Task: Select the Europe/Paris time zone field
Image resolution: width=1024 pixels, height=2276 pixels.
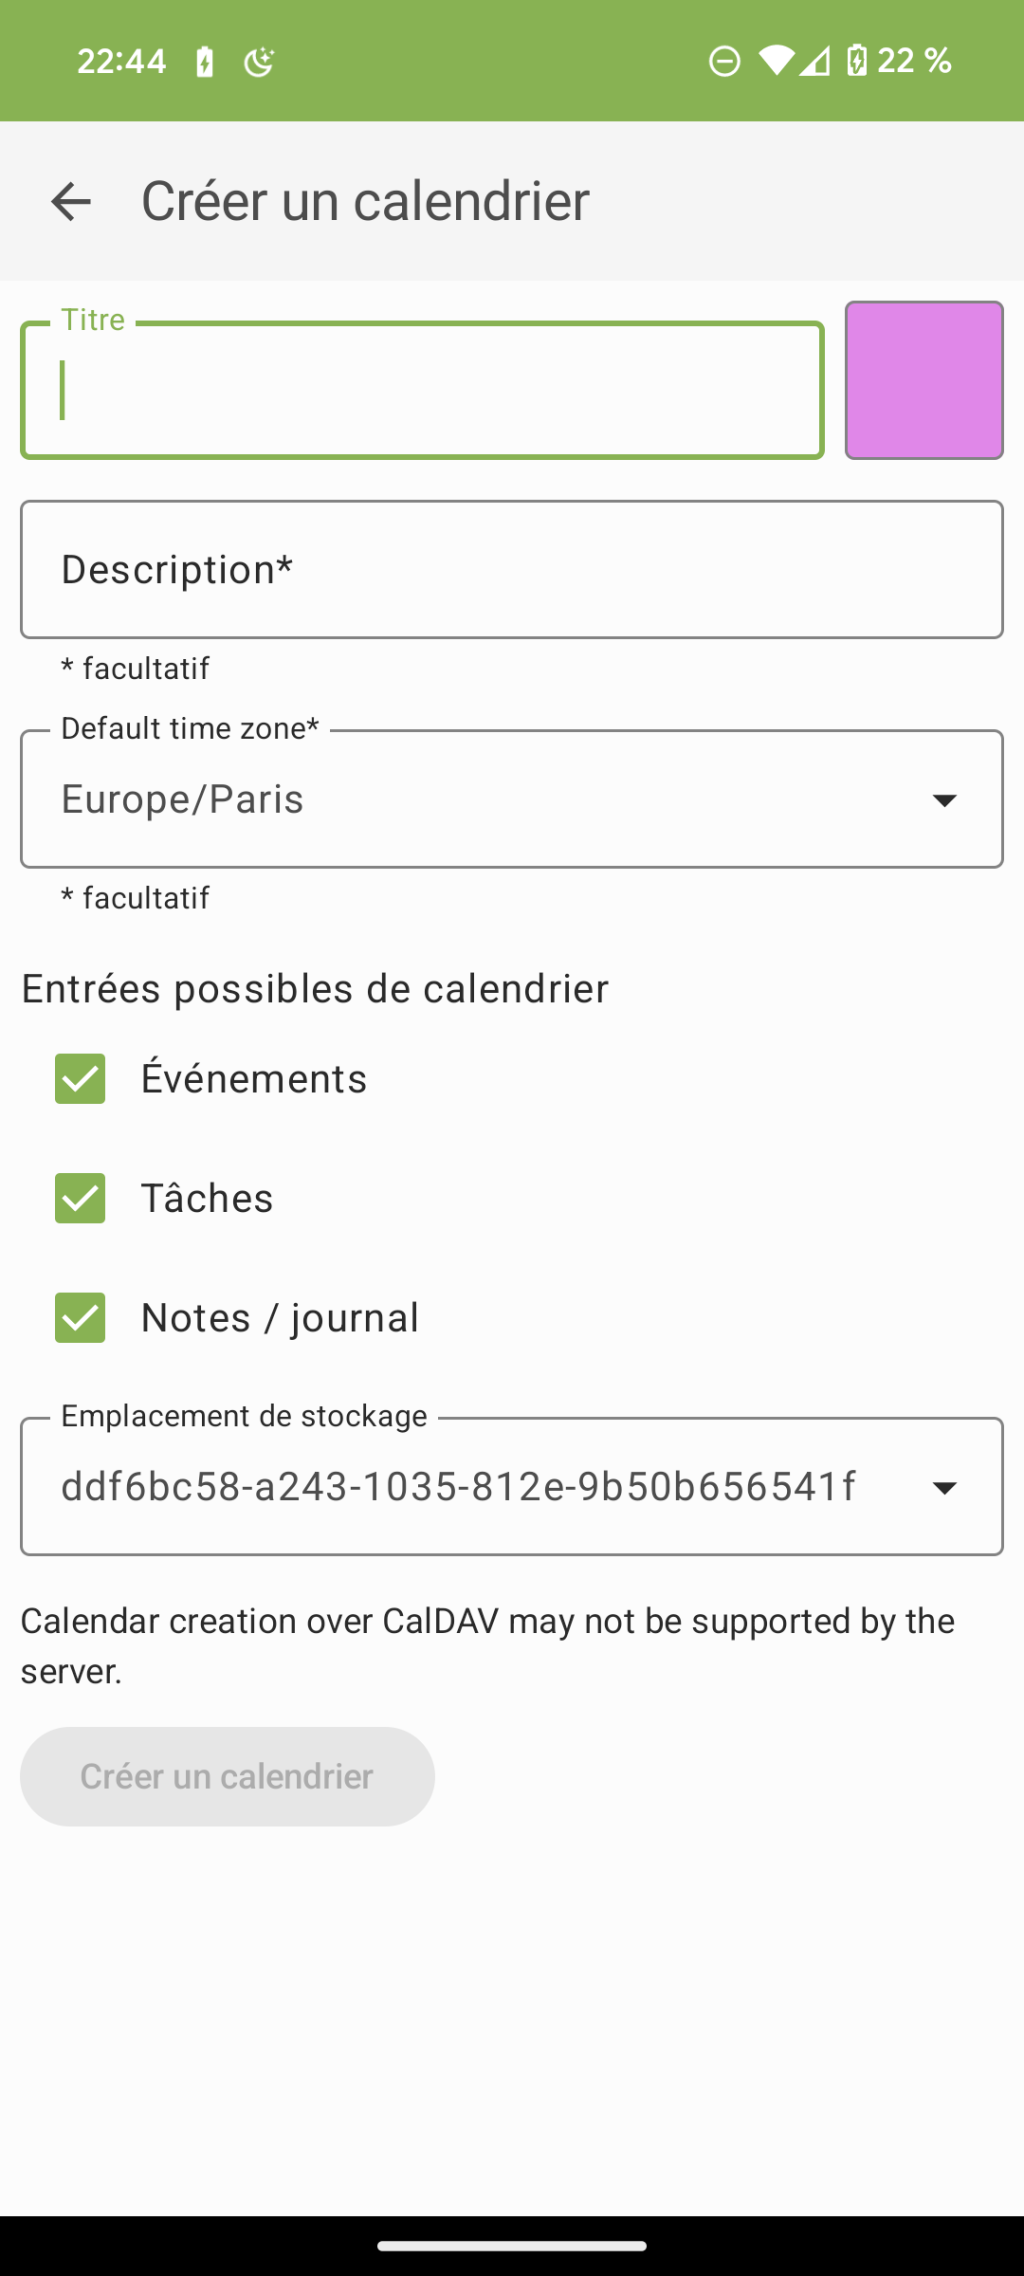Action: [512, 799]
